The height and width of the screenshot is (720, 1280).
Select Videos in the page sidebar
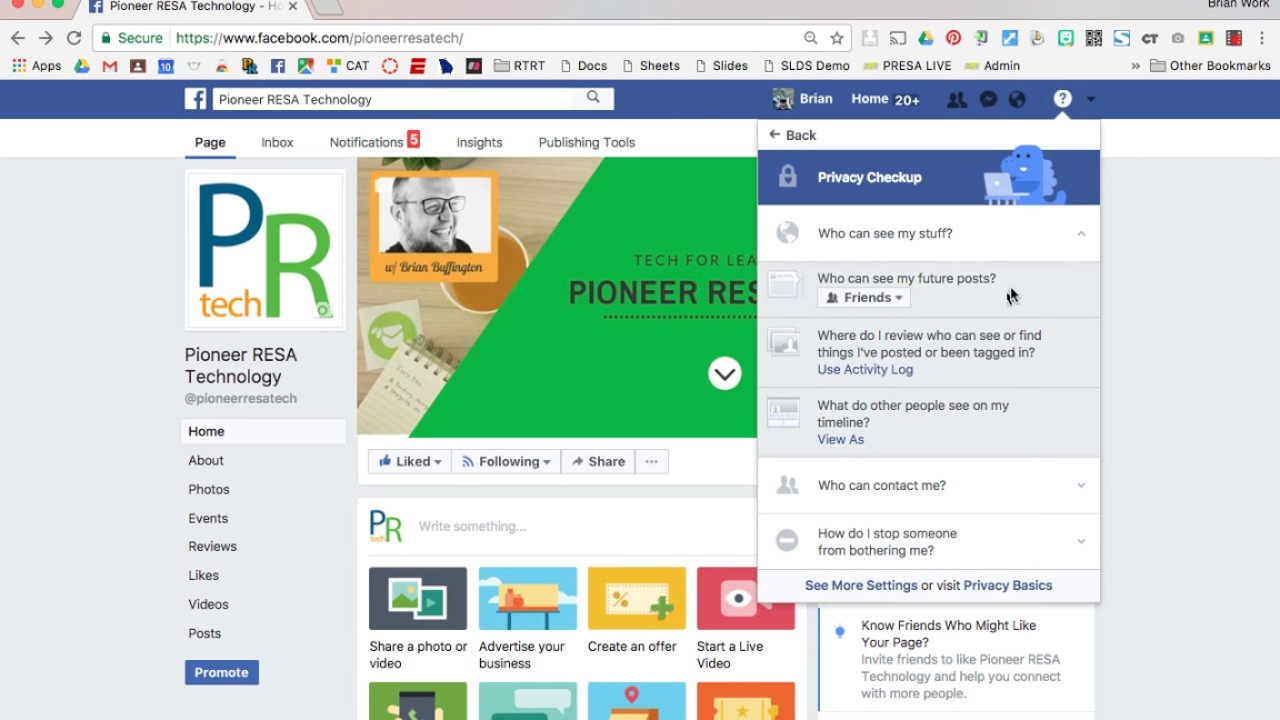pyautogui.click(x=208, y=604)
